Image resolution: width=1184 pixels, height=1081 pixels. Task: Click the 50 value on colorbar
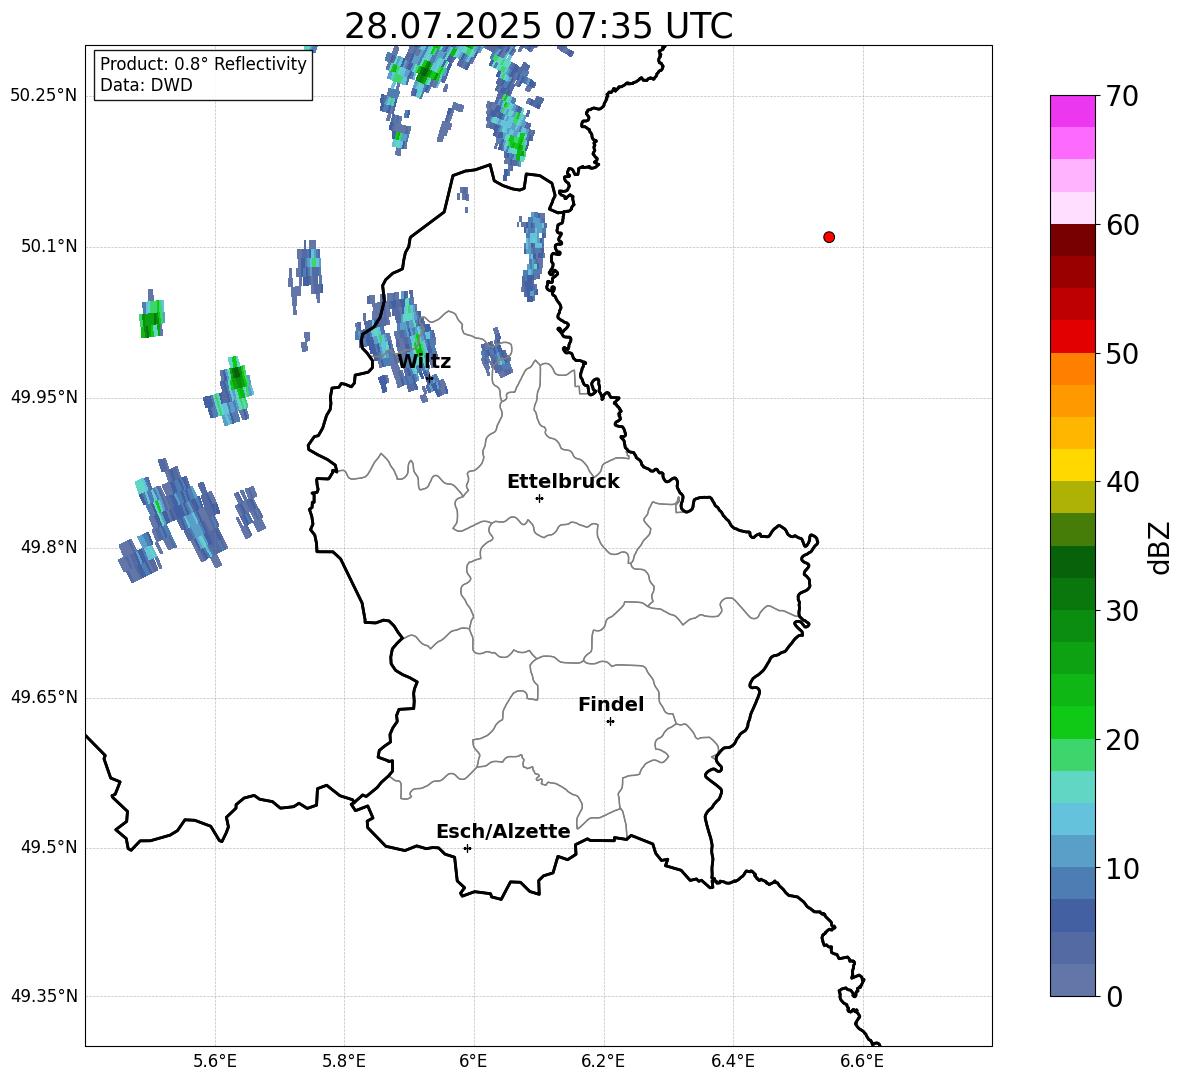1122,354
